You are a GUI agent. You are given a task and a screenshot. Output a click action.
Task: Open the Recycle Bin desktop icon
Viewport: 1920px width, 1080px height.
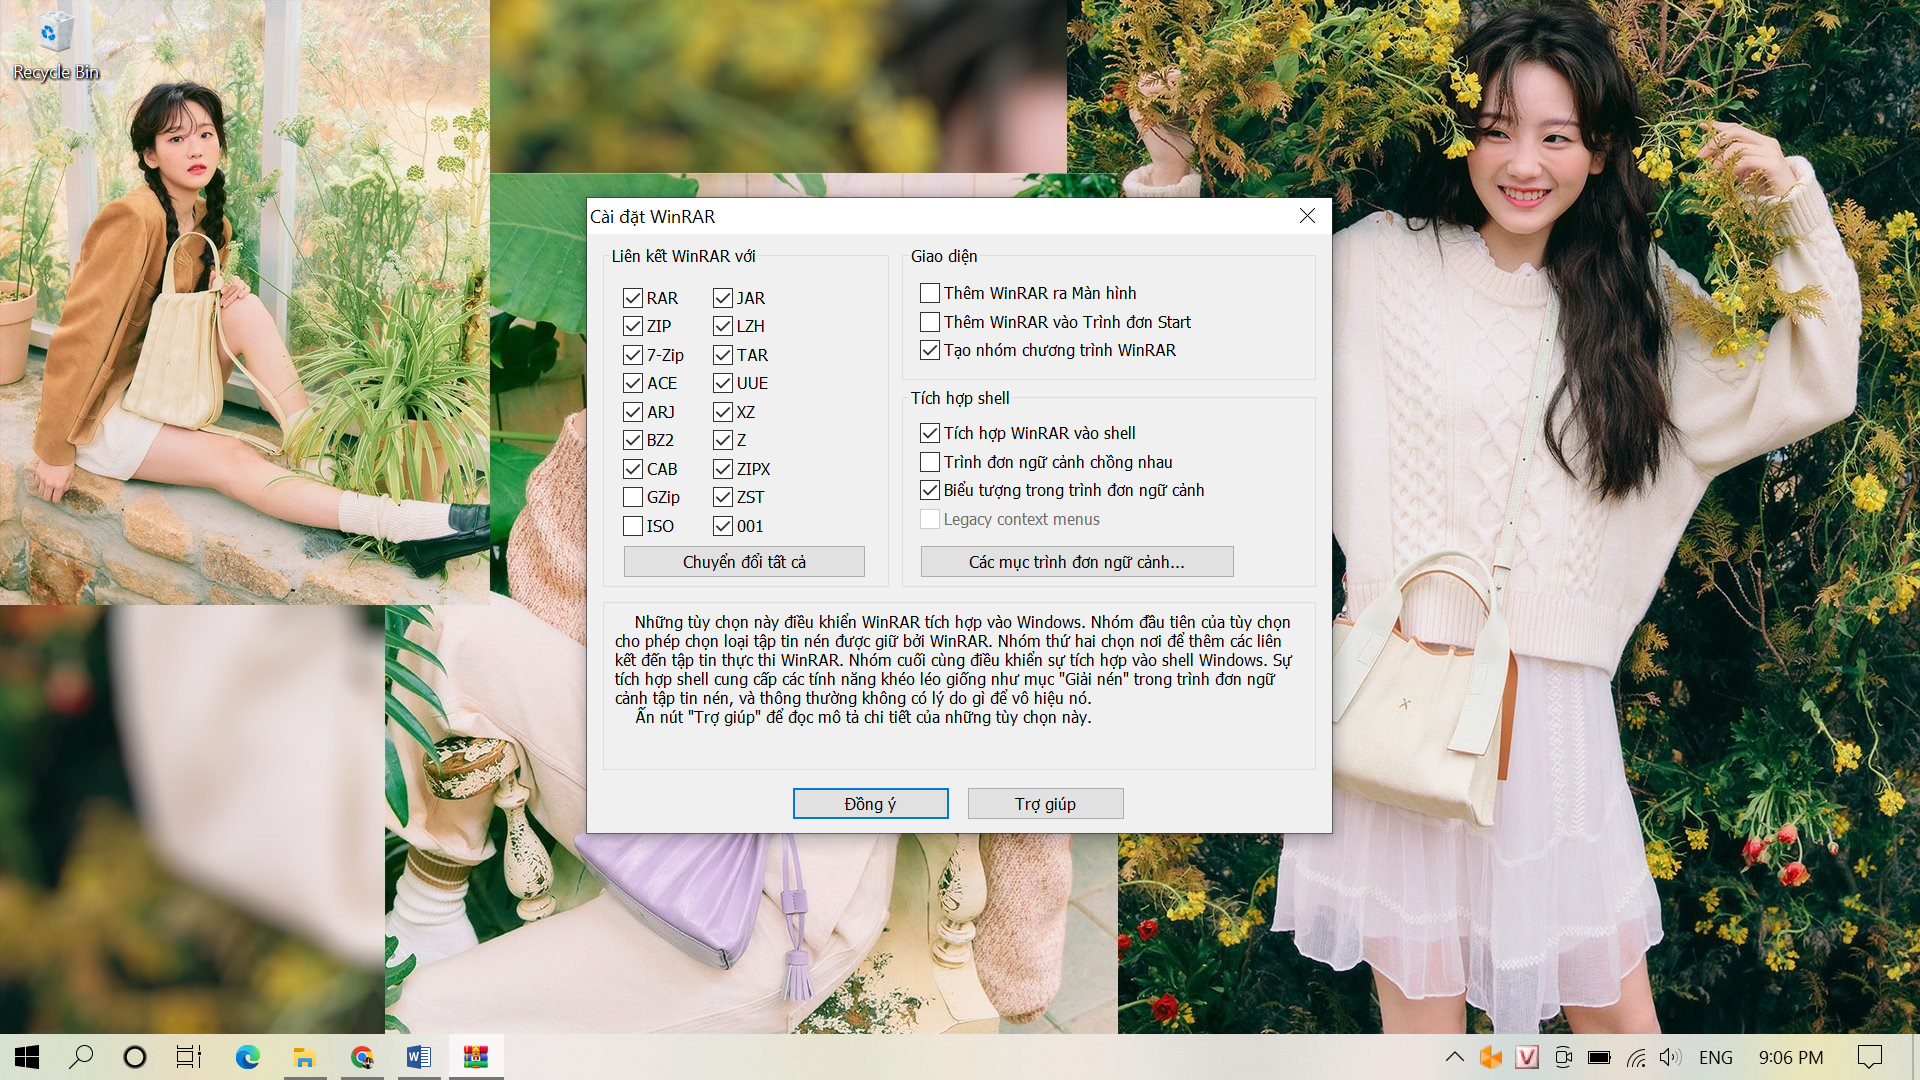(55, 45)
